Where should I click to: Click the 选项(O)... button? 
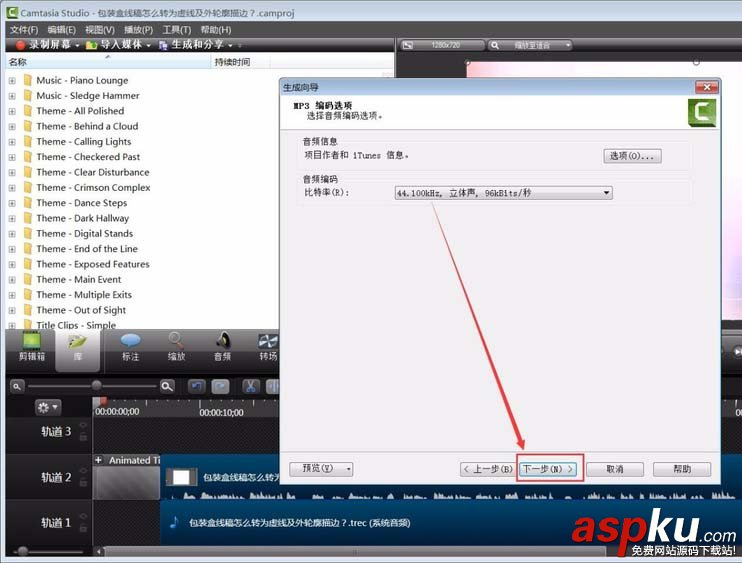(632, 156)
